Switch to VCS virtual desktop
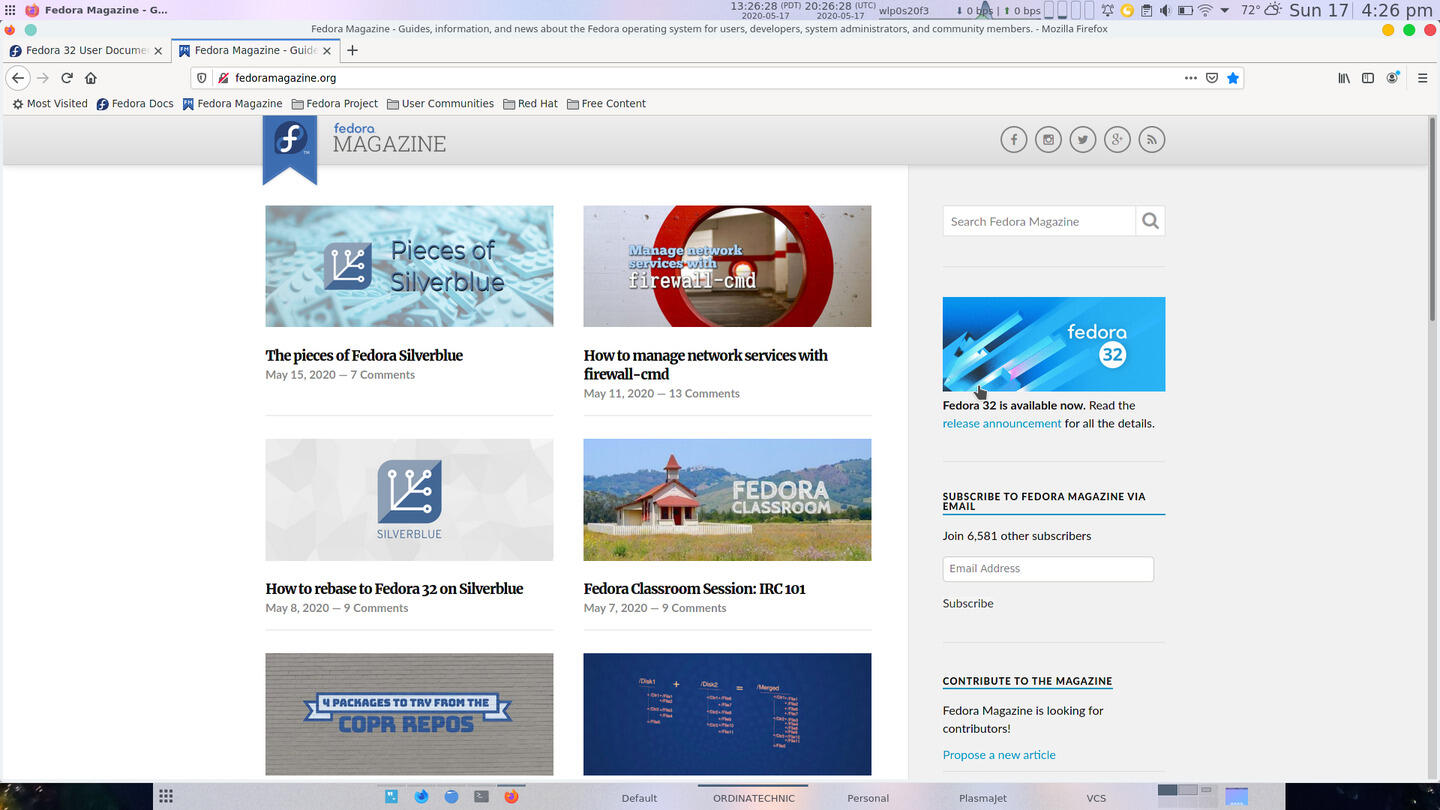This screenshot has width=1440, height=810. 1096,798
